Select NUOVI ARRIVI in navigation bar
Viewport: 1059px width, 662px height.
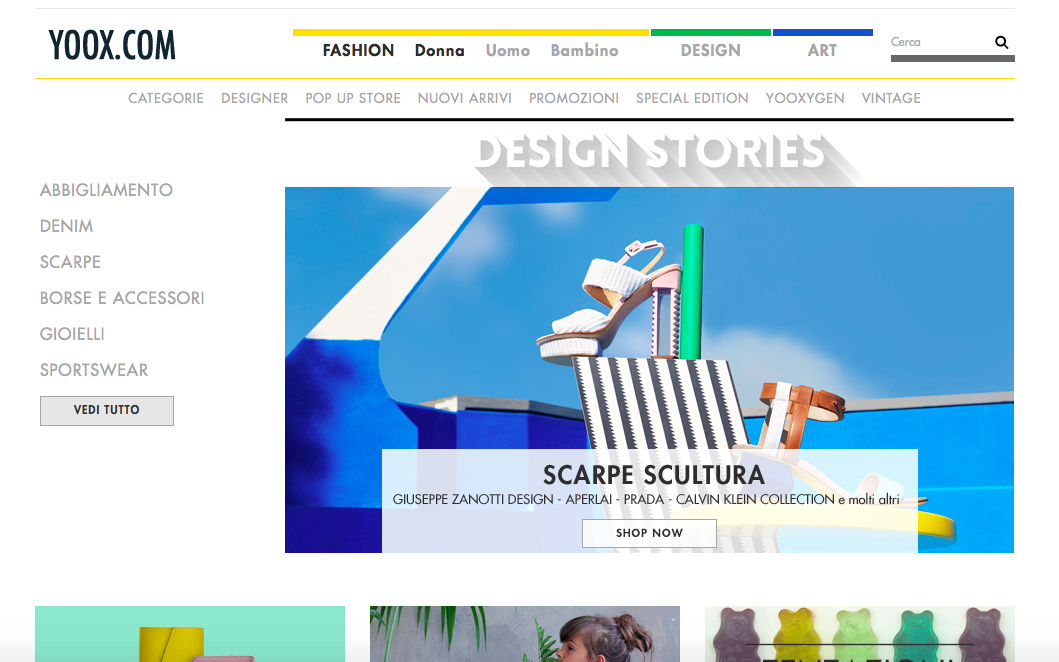(x=464, y=98)
